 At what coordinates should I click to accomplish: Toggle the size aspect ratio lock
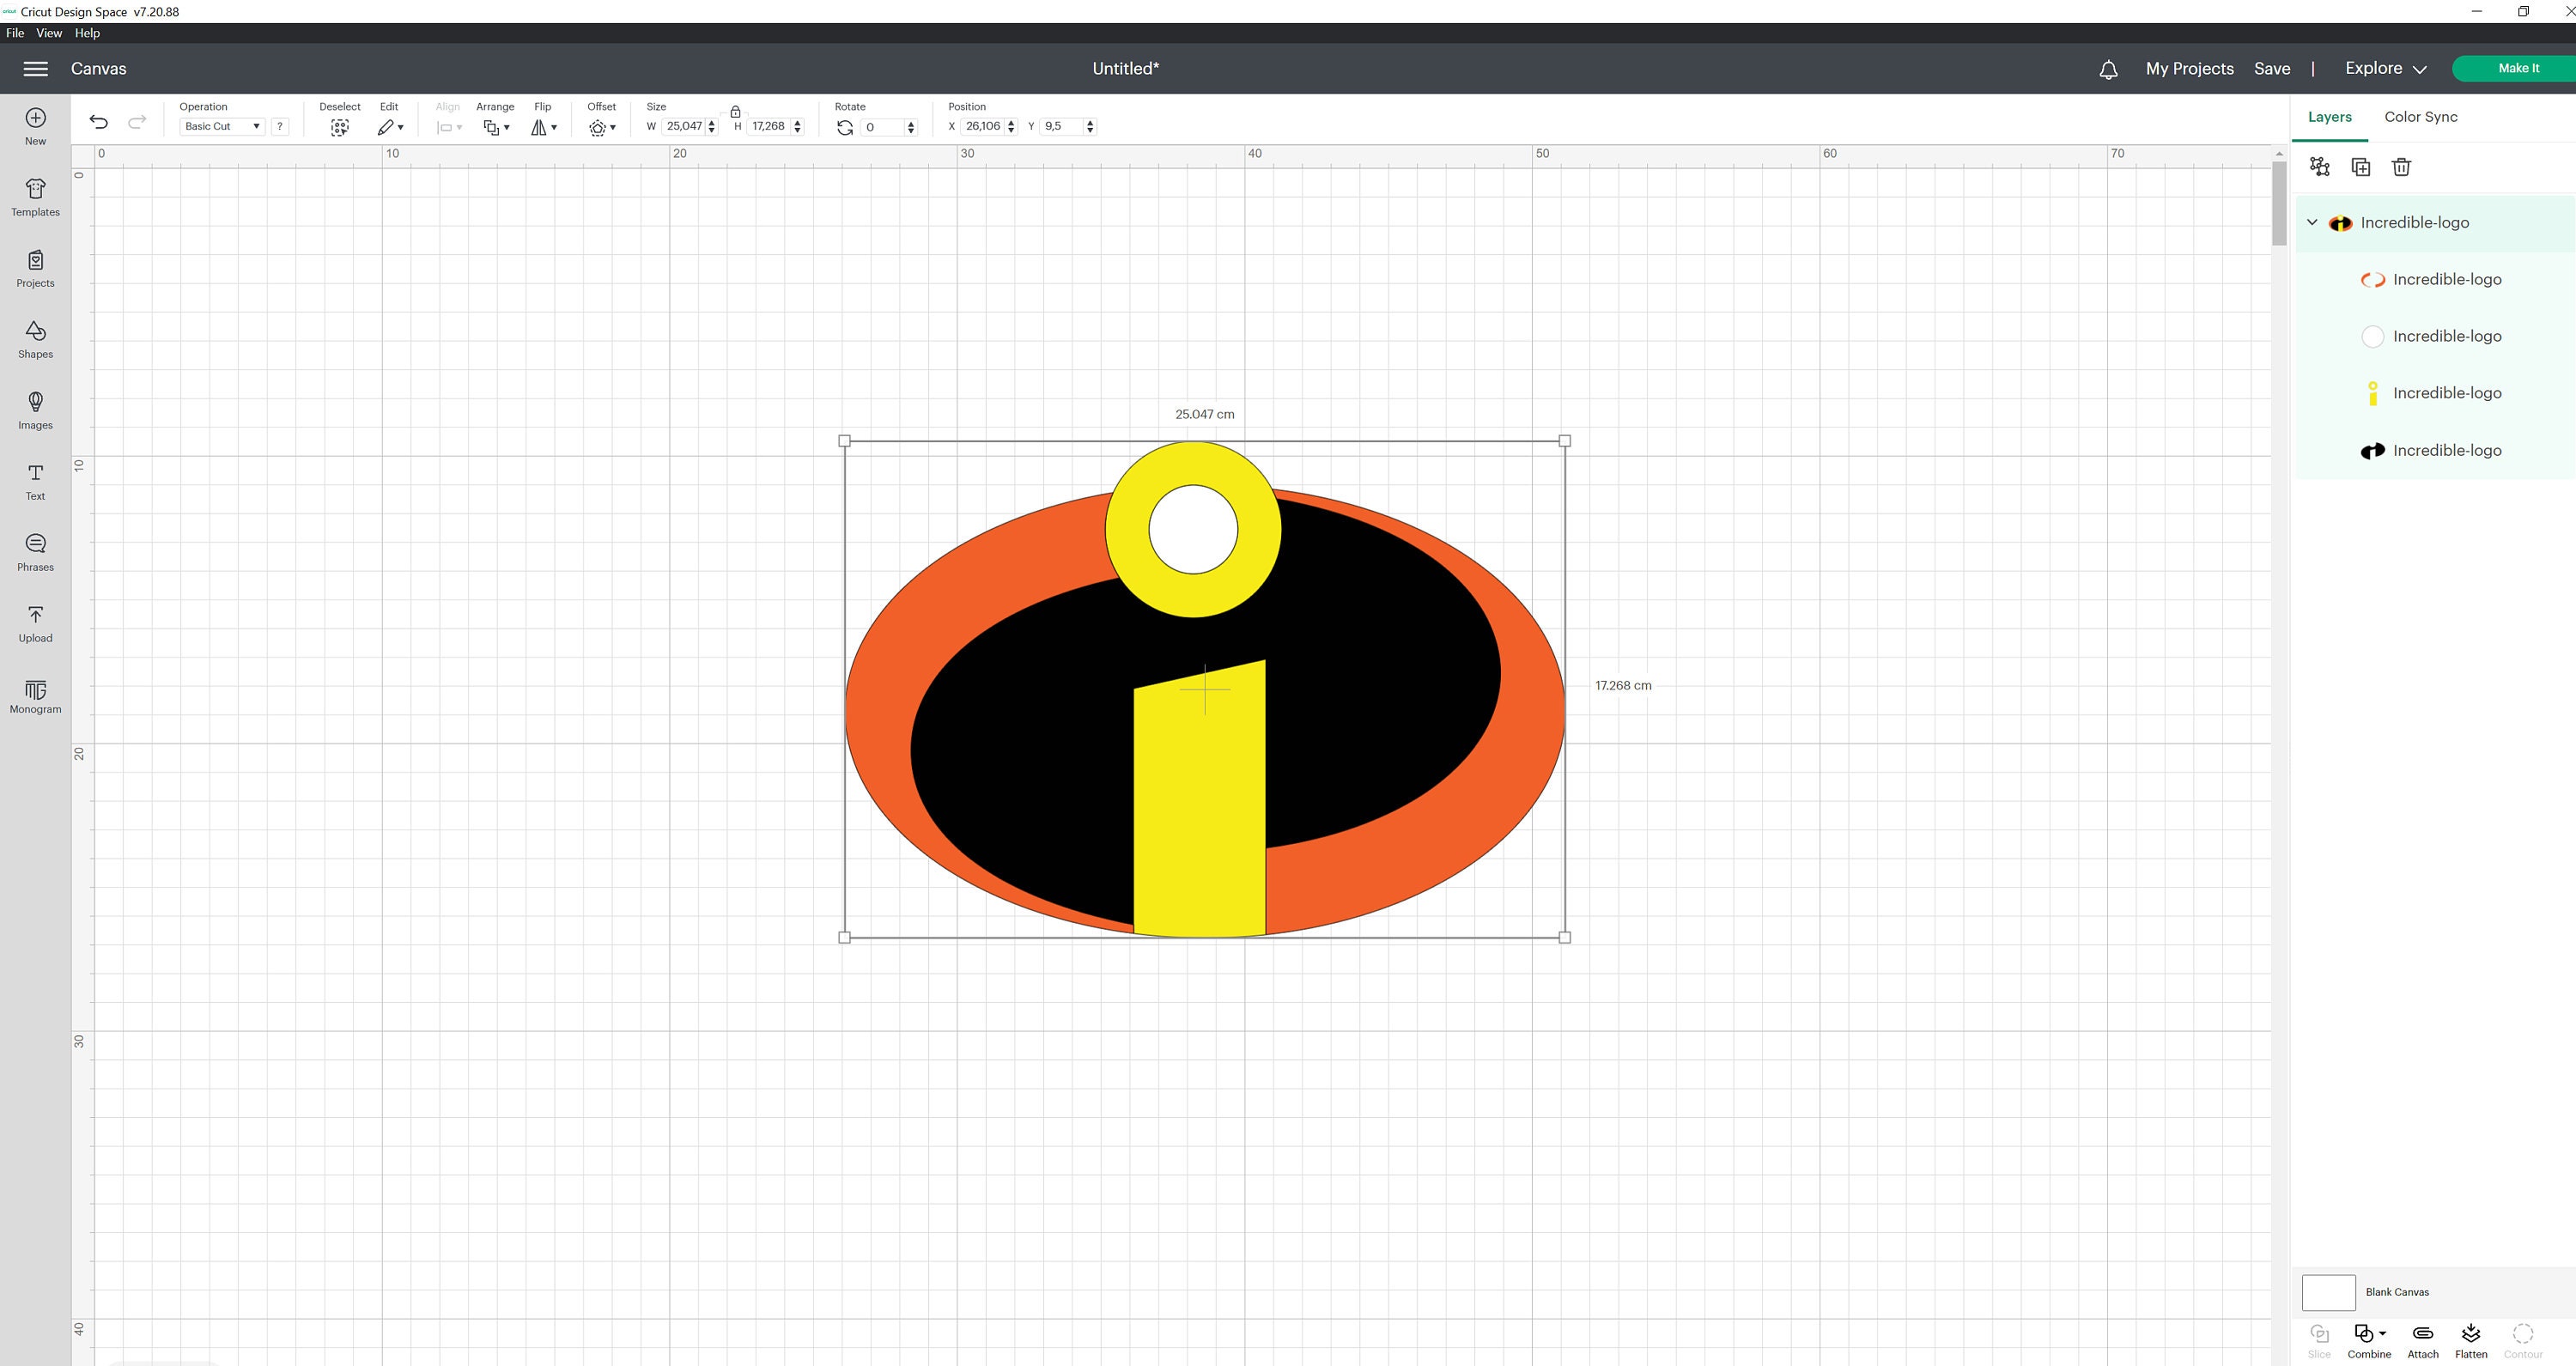[737, 112]
